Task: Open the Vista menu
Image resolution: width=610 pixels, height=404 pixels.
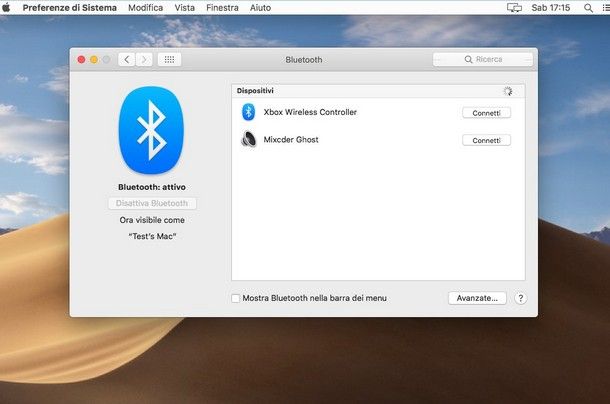Action: point(184,7)
